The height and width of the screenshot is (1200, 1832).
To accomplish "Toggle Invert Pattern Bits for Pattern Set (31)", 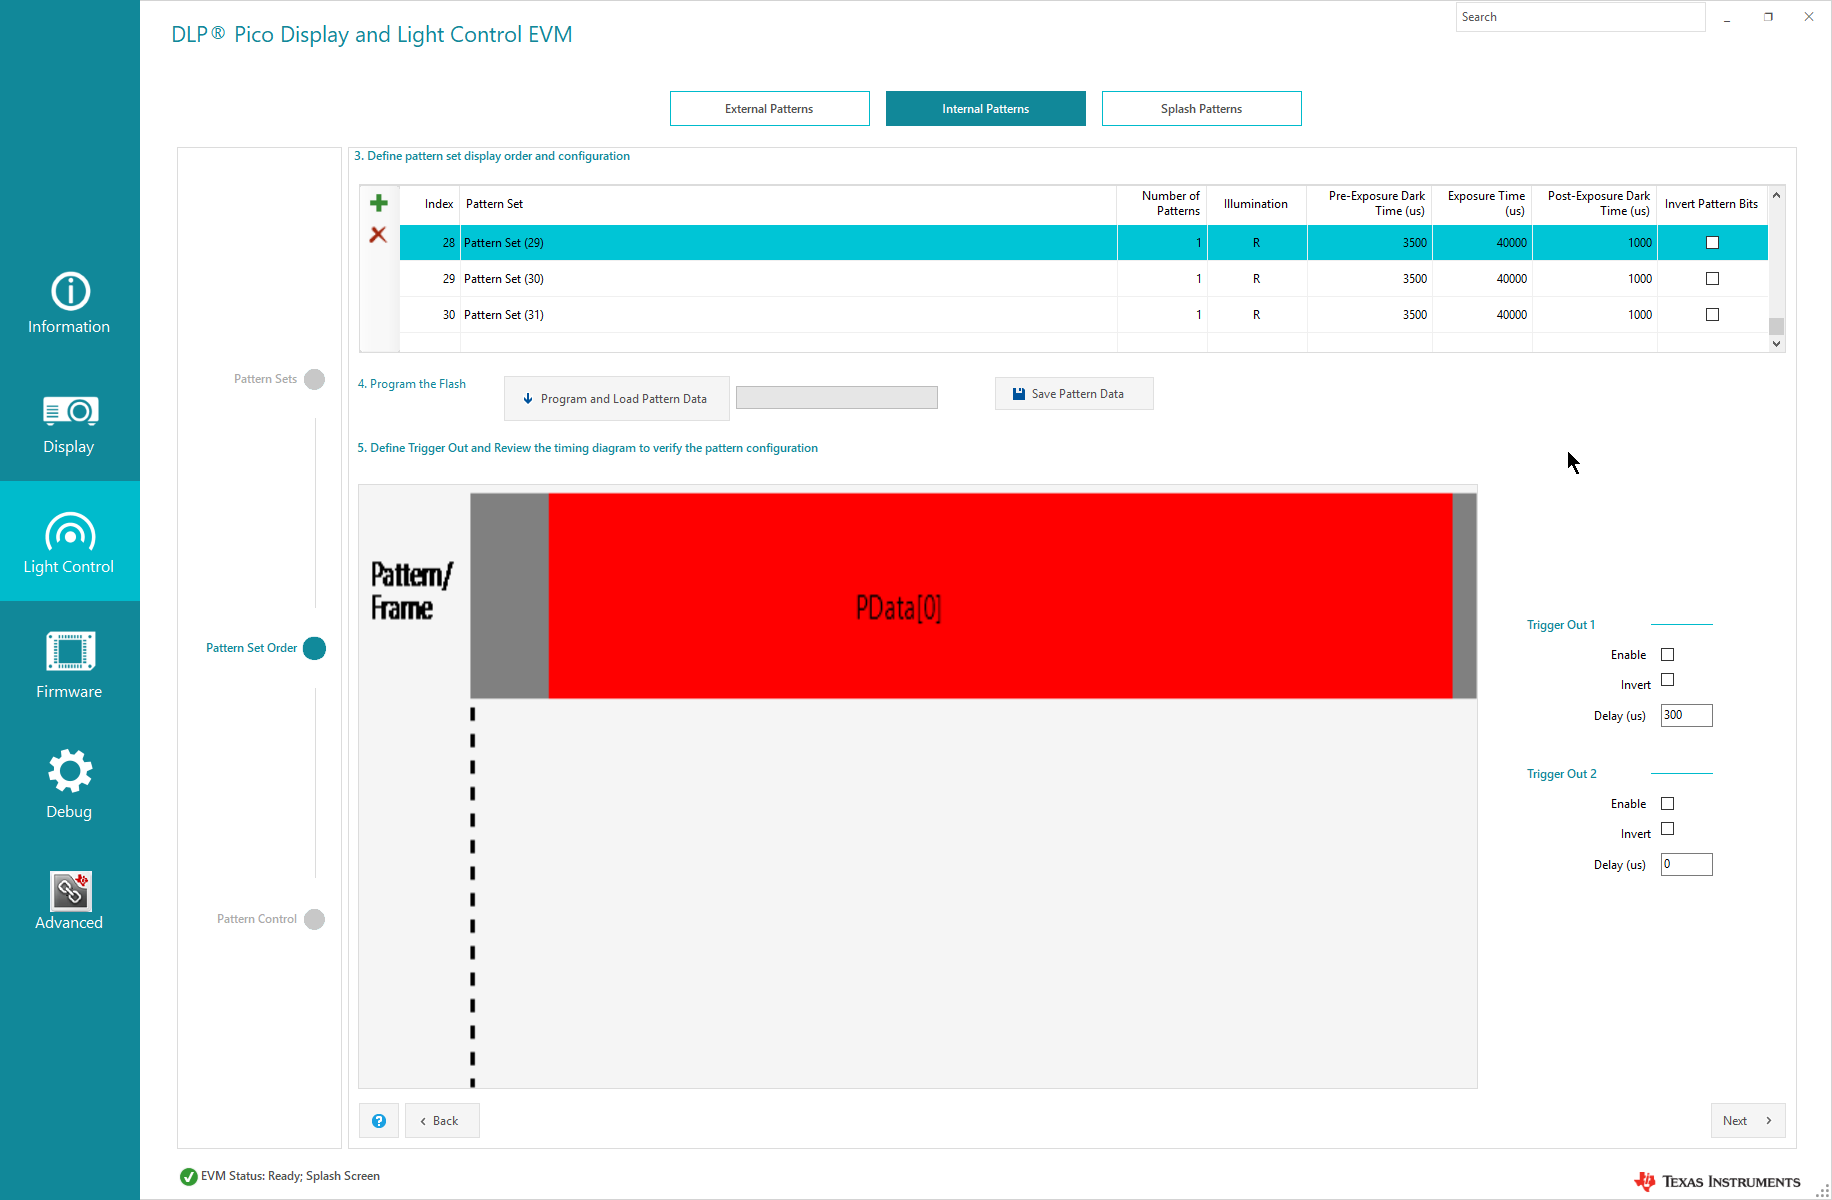I will click(1712, 315).
